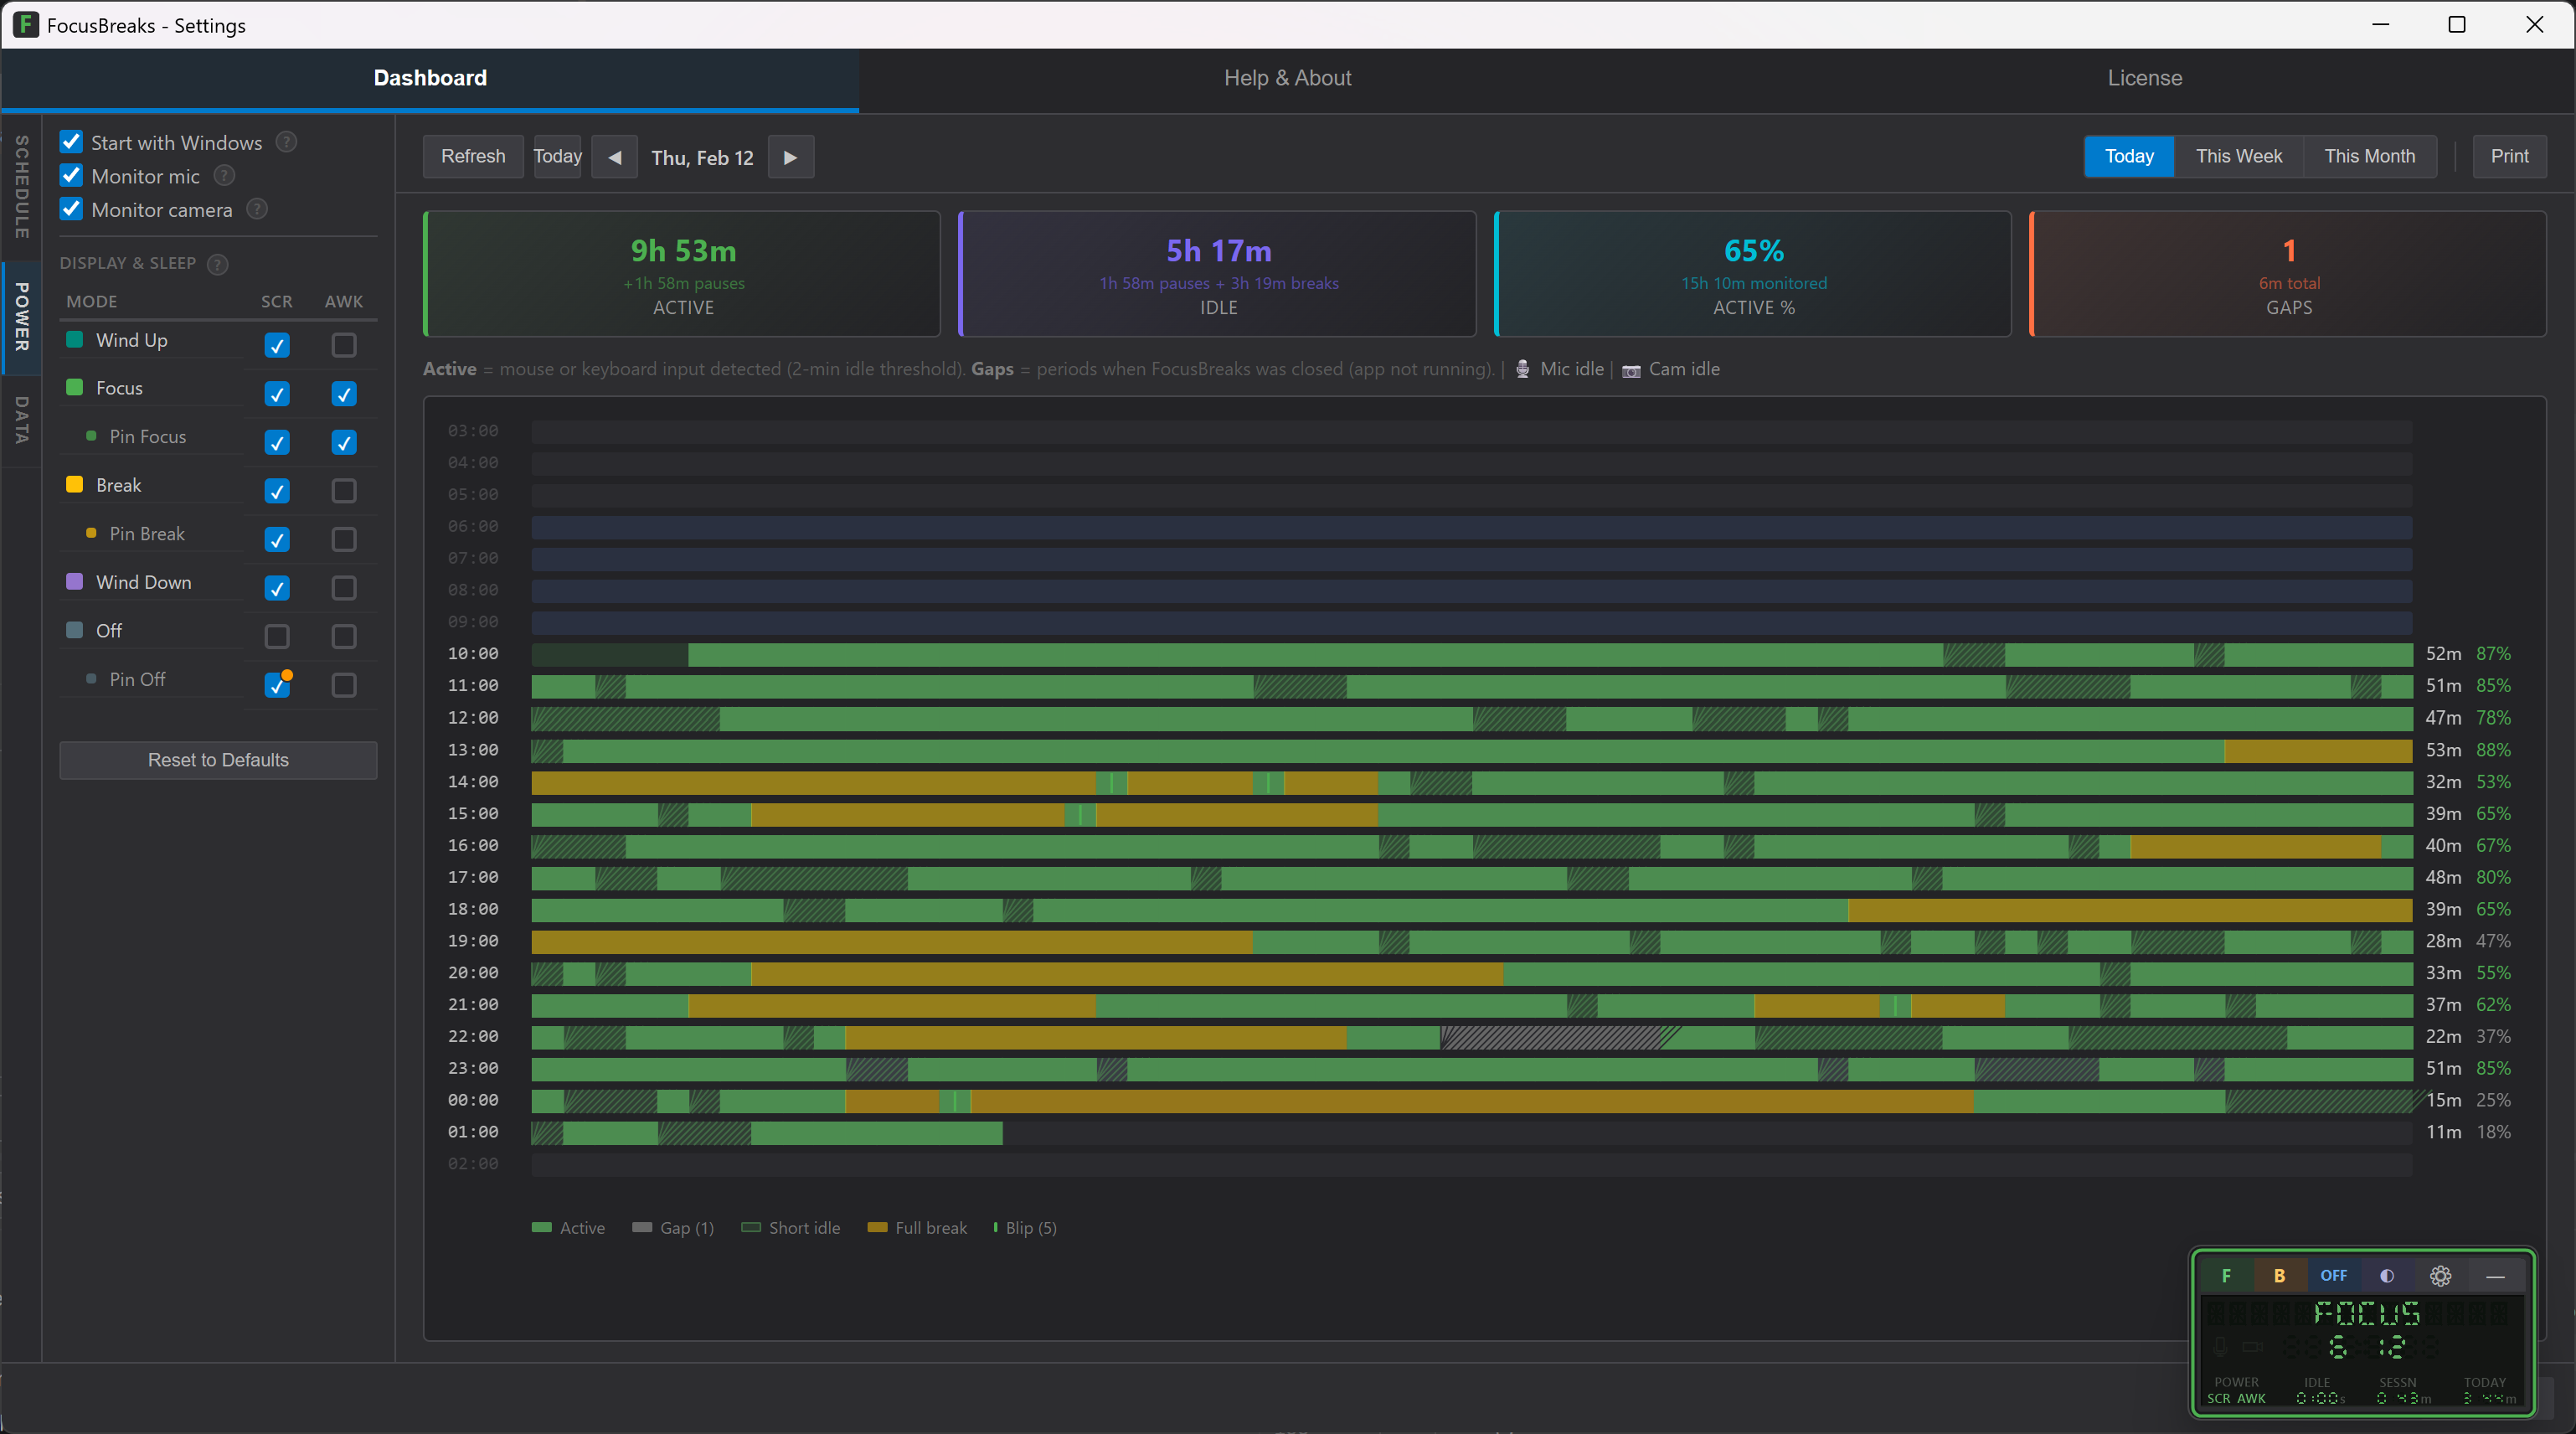Open the widget settings gear
The width and height of the screenshot is (2576, 1434).
[2441, 1276]
